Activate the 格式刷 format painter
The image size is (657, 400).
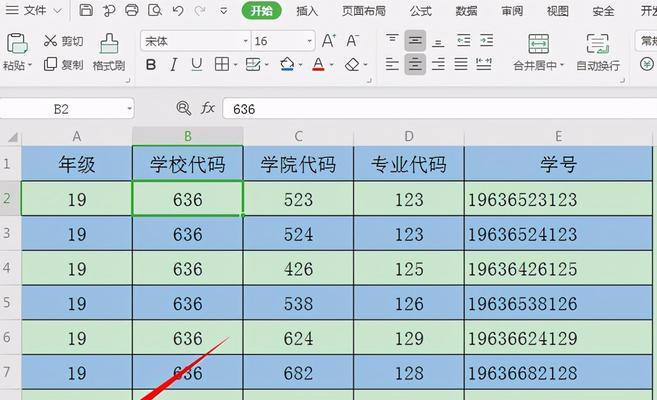[109, 52]
